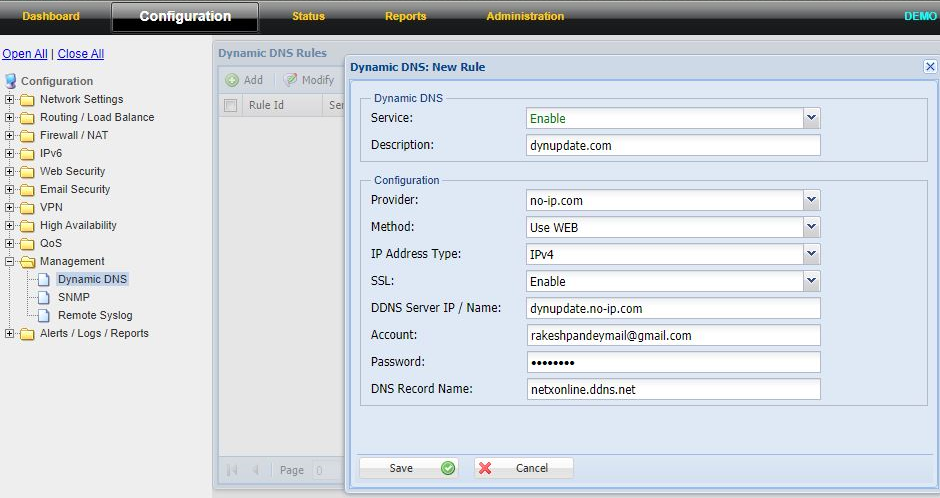Close the New Rule dialog

point(930,66)
